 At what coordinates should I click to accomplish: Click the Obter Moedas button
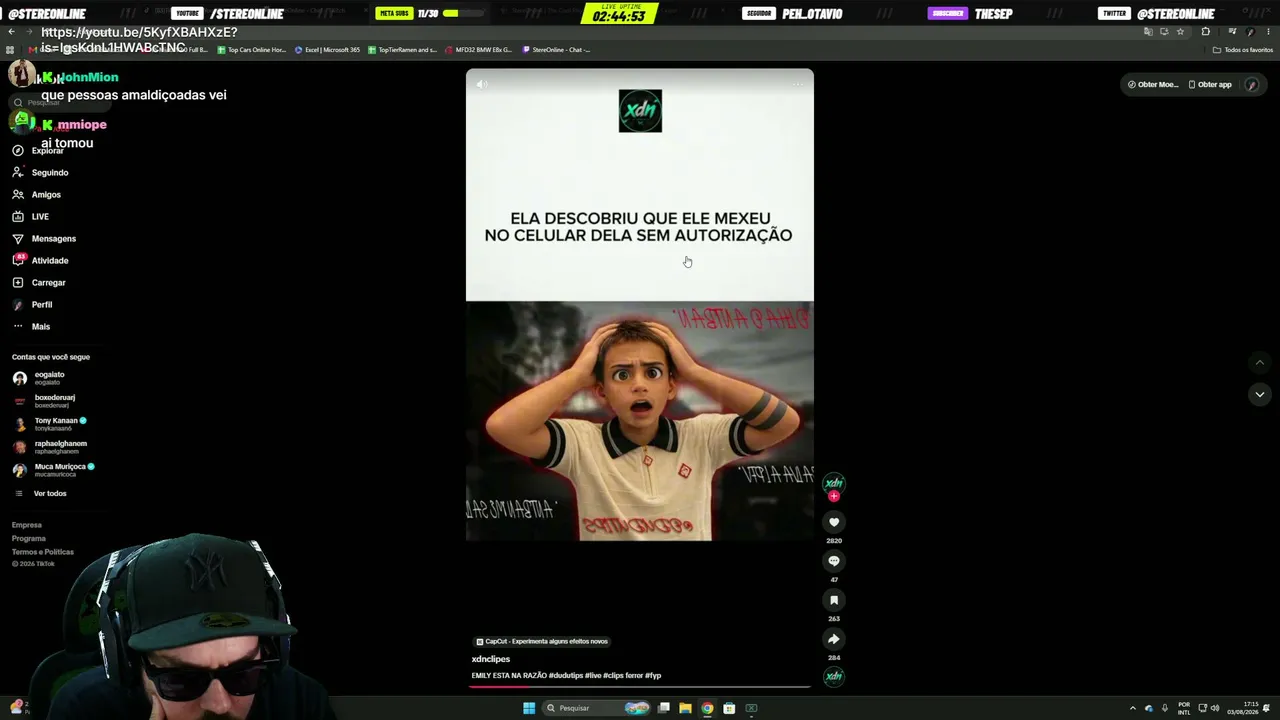click(x=1153, y=85)
